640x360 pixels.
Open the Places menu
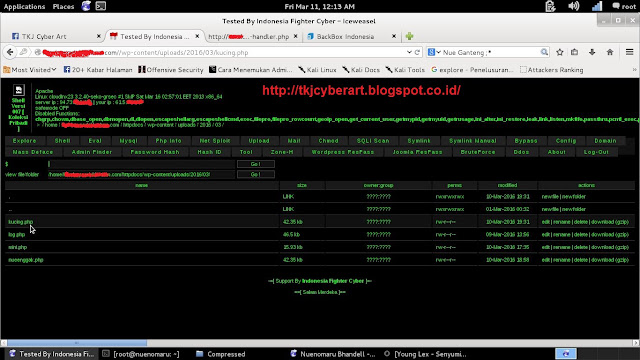(x=63, y=7)
